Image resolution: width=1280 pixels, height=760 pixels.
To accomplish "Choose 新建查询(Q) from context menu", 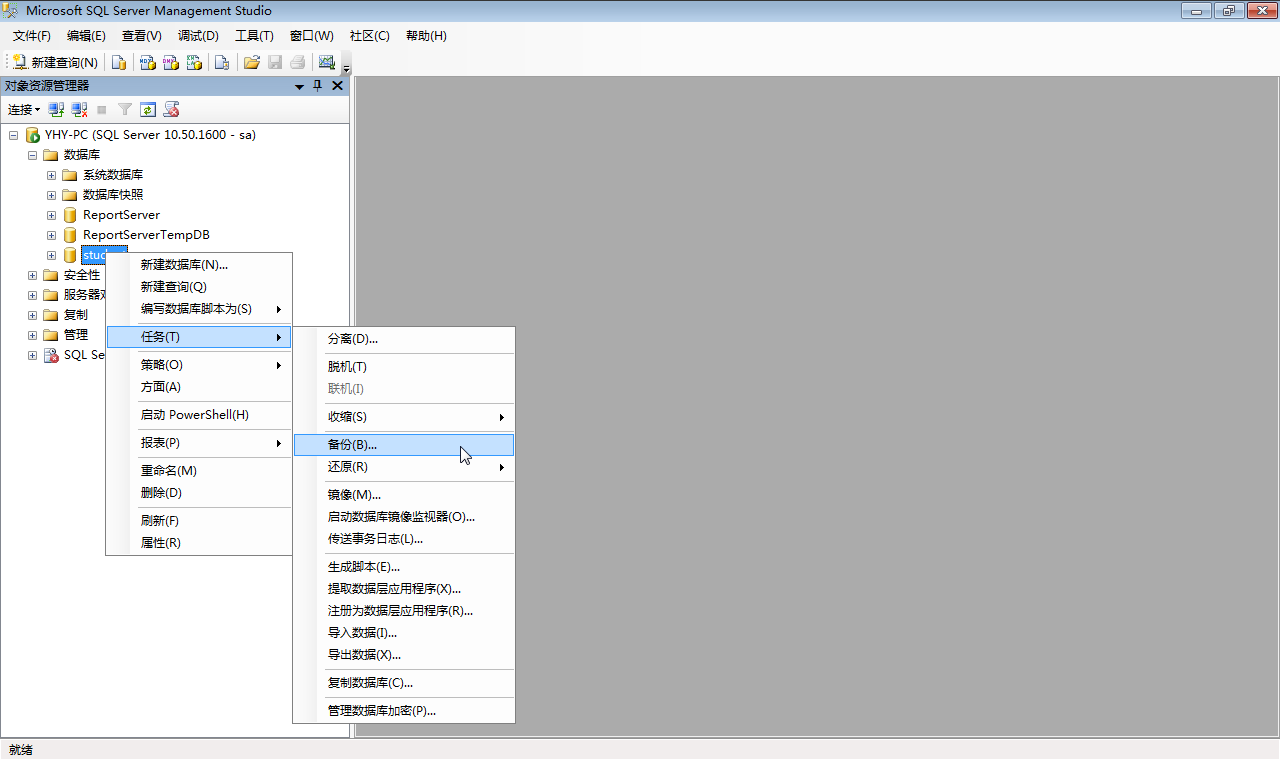I will 199,287.
